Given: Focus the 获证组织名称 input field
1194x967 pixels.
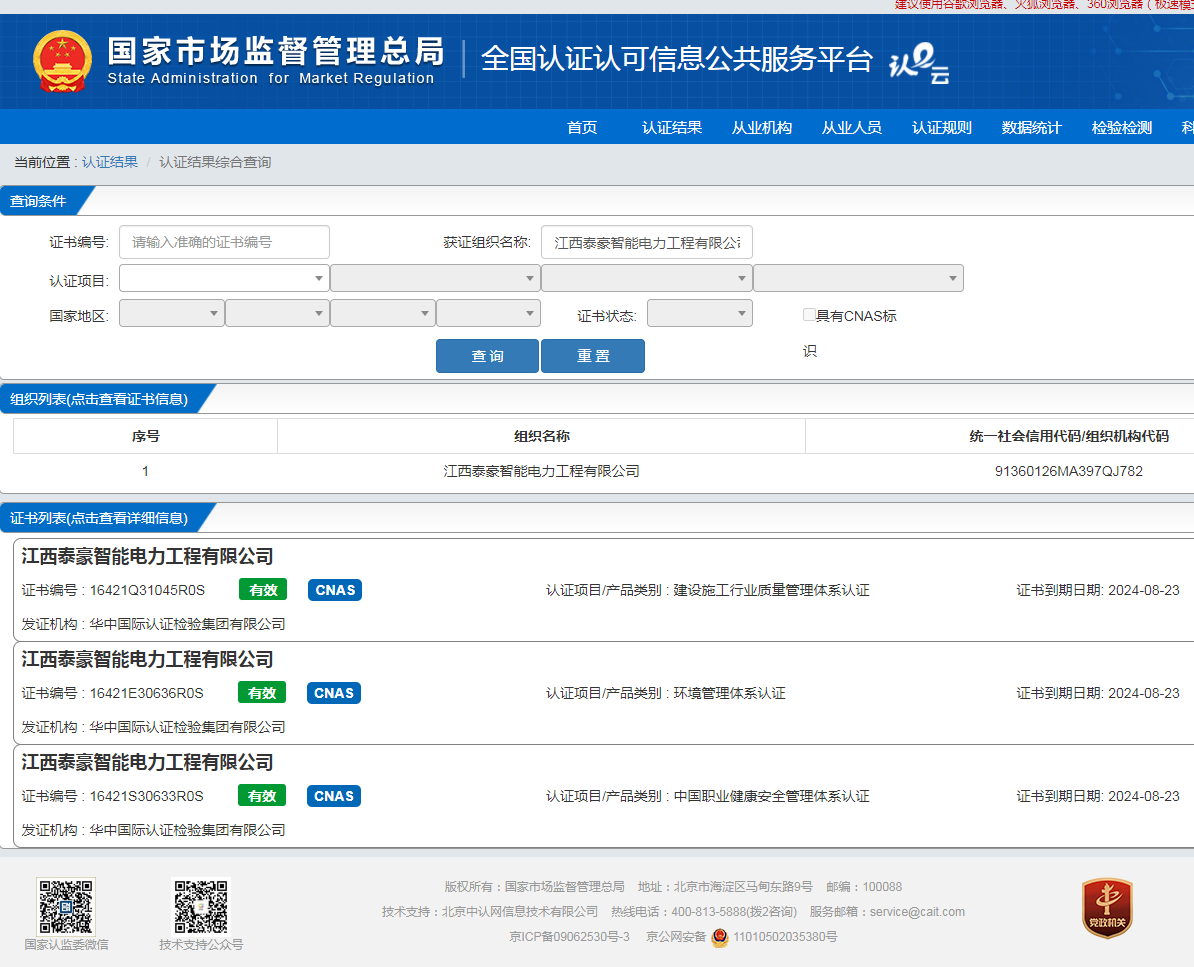Looking at the screenshot, I should point(646,243).
